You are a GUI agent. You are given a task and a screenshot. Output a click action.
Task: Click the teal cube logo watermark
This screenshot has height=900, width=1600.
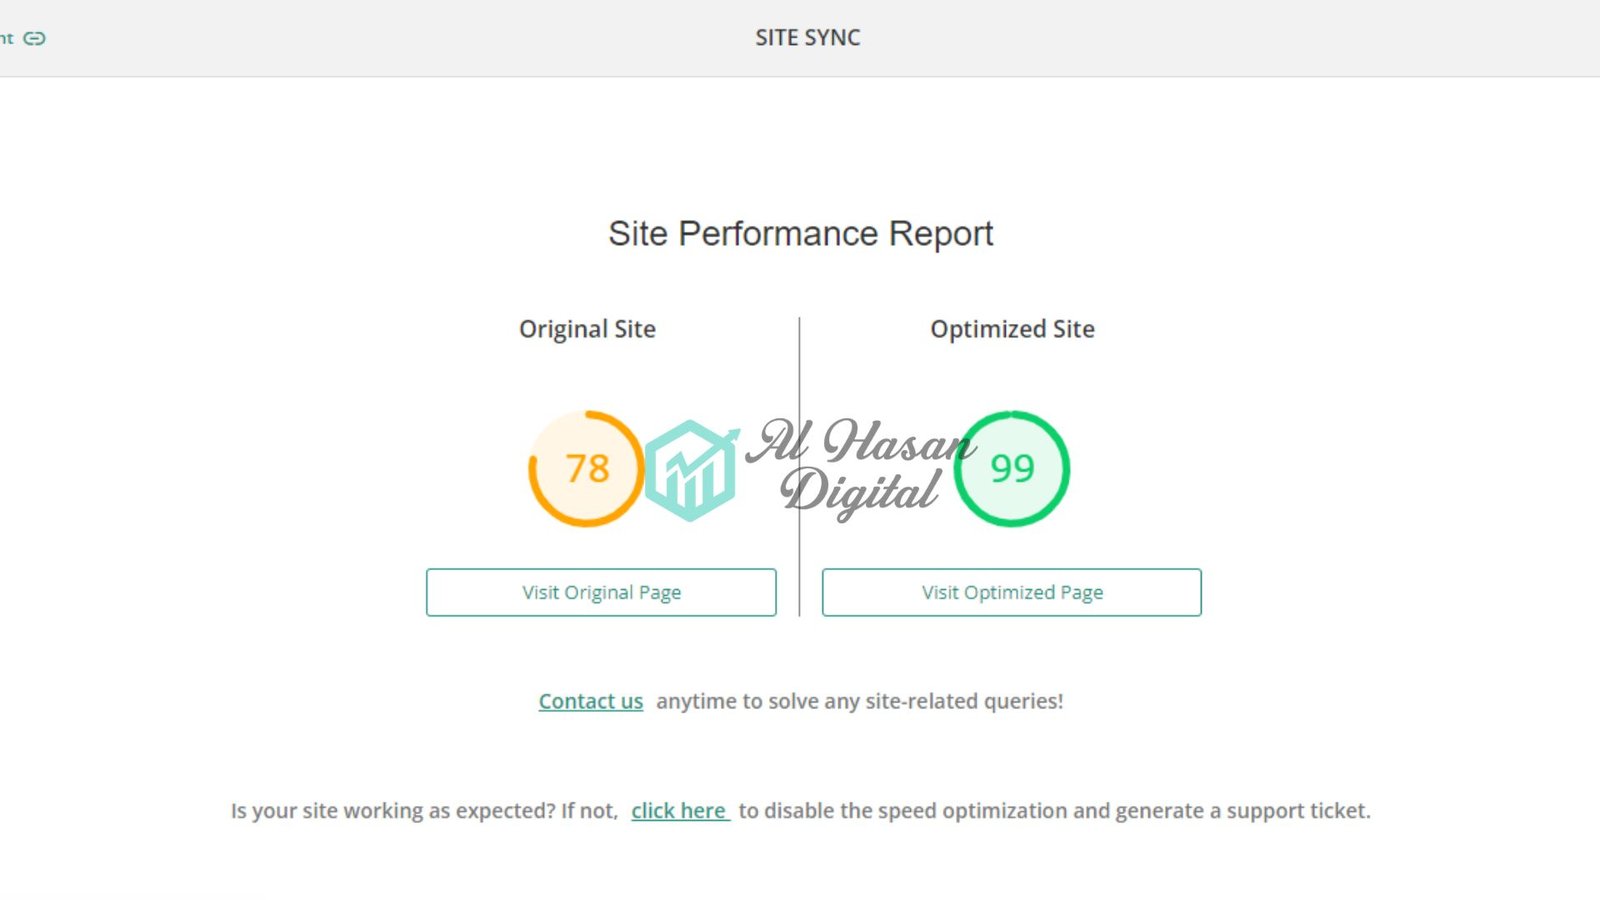point(691,470)
